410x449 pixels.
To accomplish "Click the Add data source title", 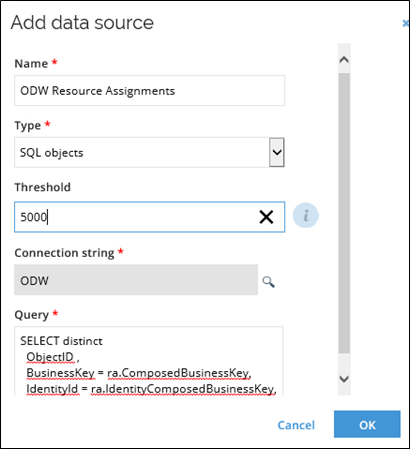I will (82, 23).
